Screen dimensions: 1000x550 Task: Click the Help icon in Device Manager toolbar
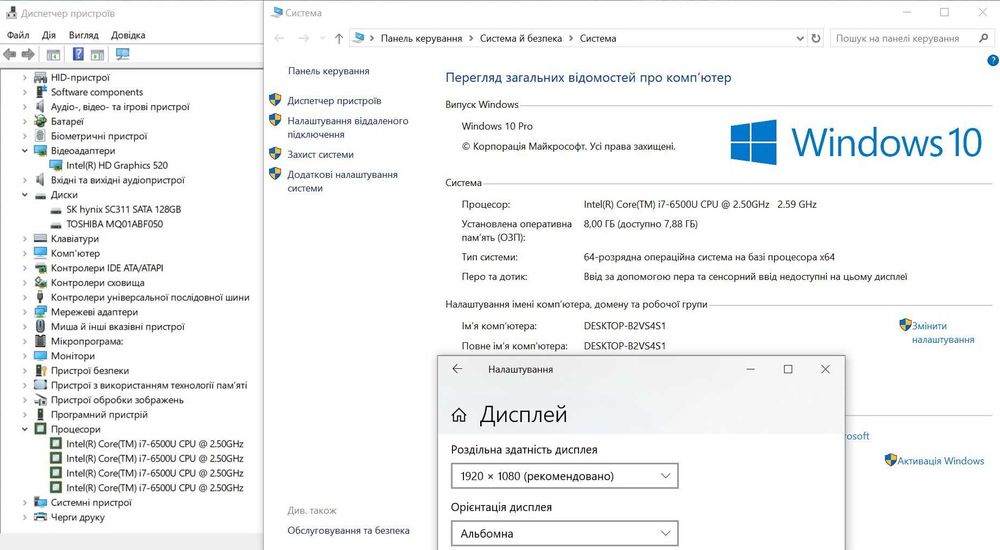point(78,54)
